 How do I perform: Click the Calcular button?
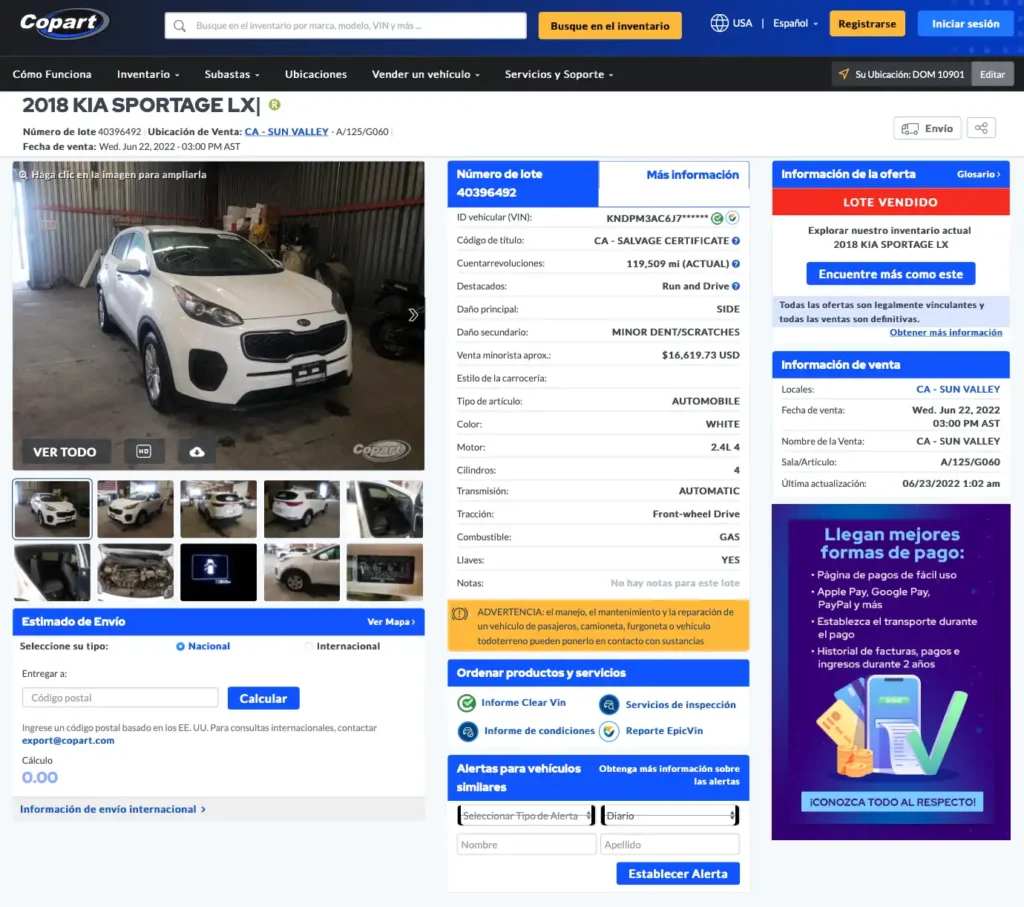(x=263, y=698)
